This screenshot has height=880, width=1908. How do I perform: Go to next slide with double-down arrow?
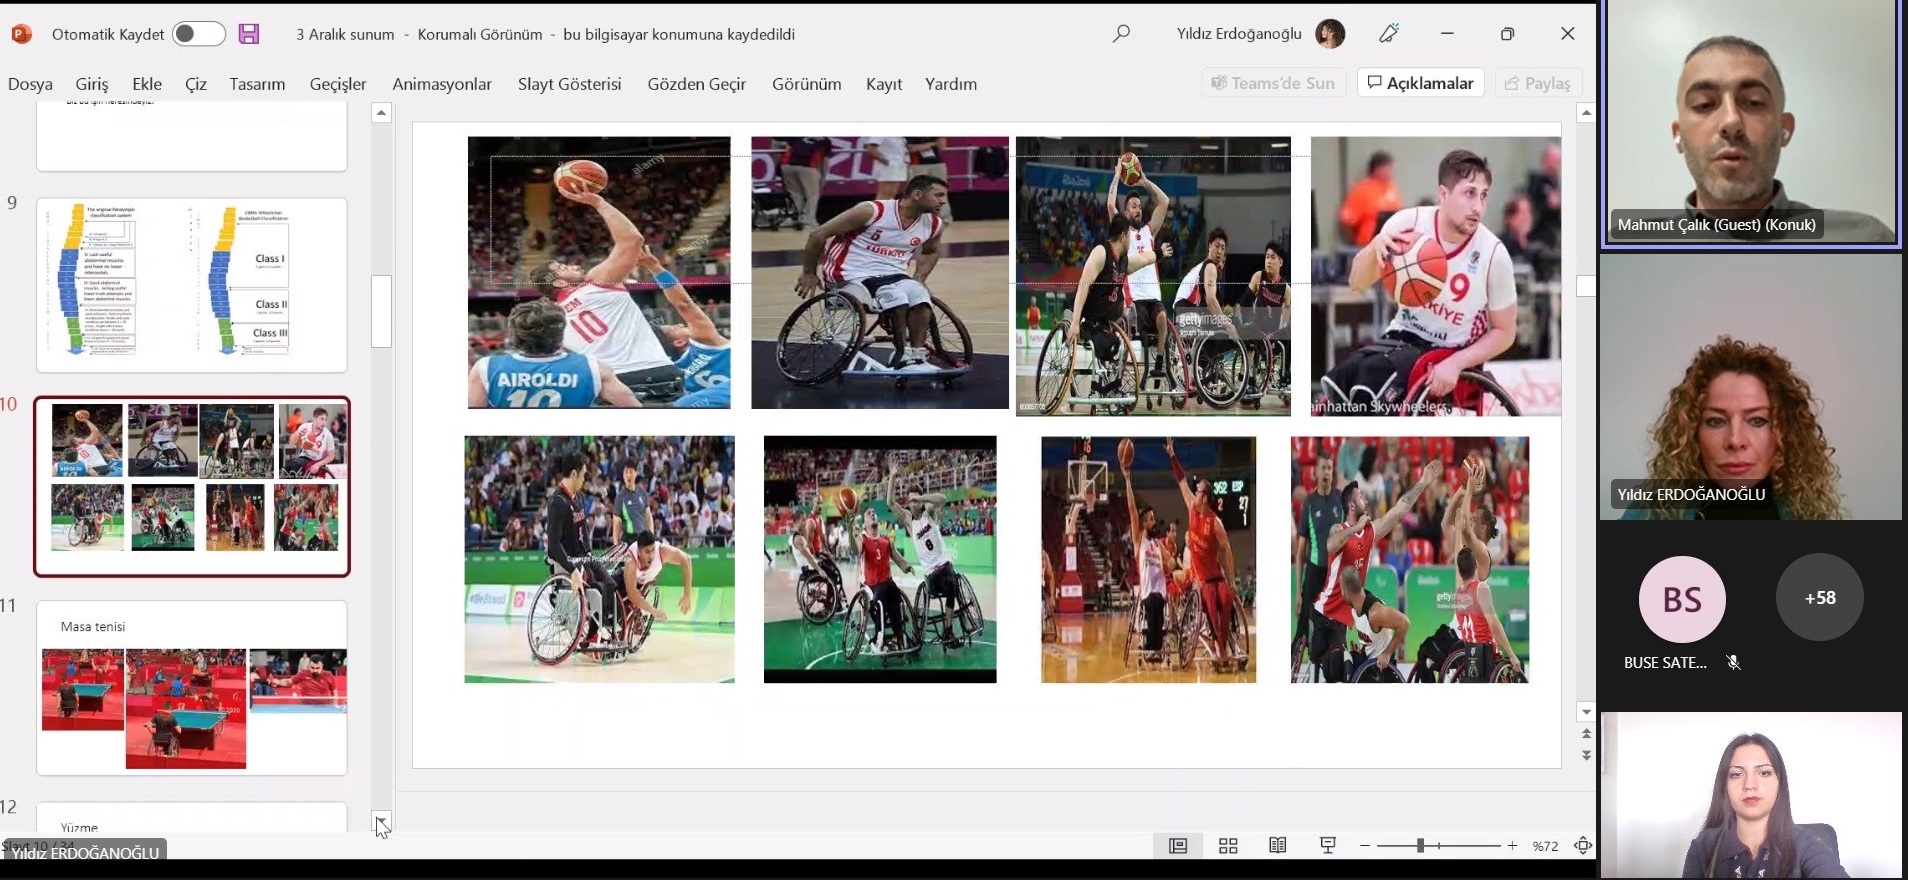point(1586,755)
